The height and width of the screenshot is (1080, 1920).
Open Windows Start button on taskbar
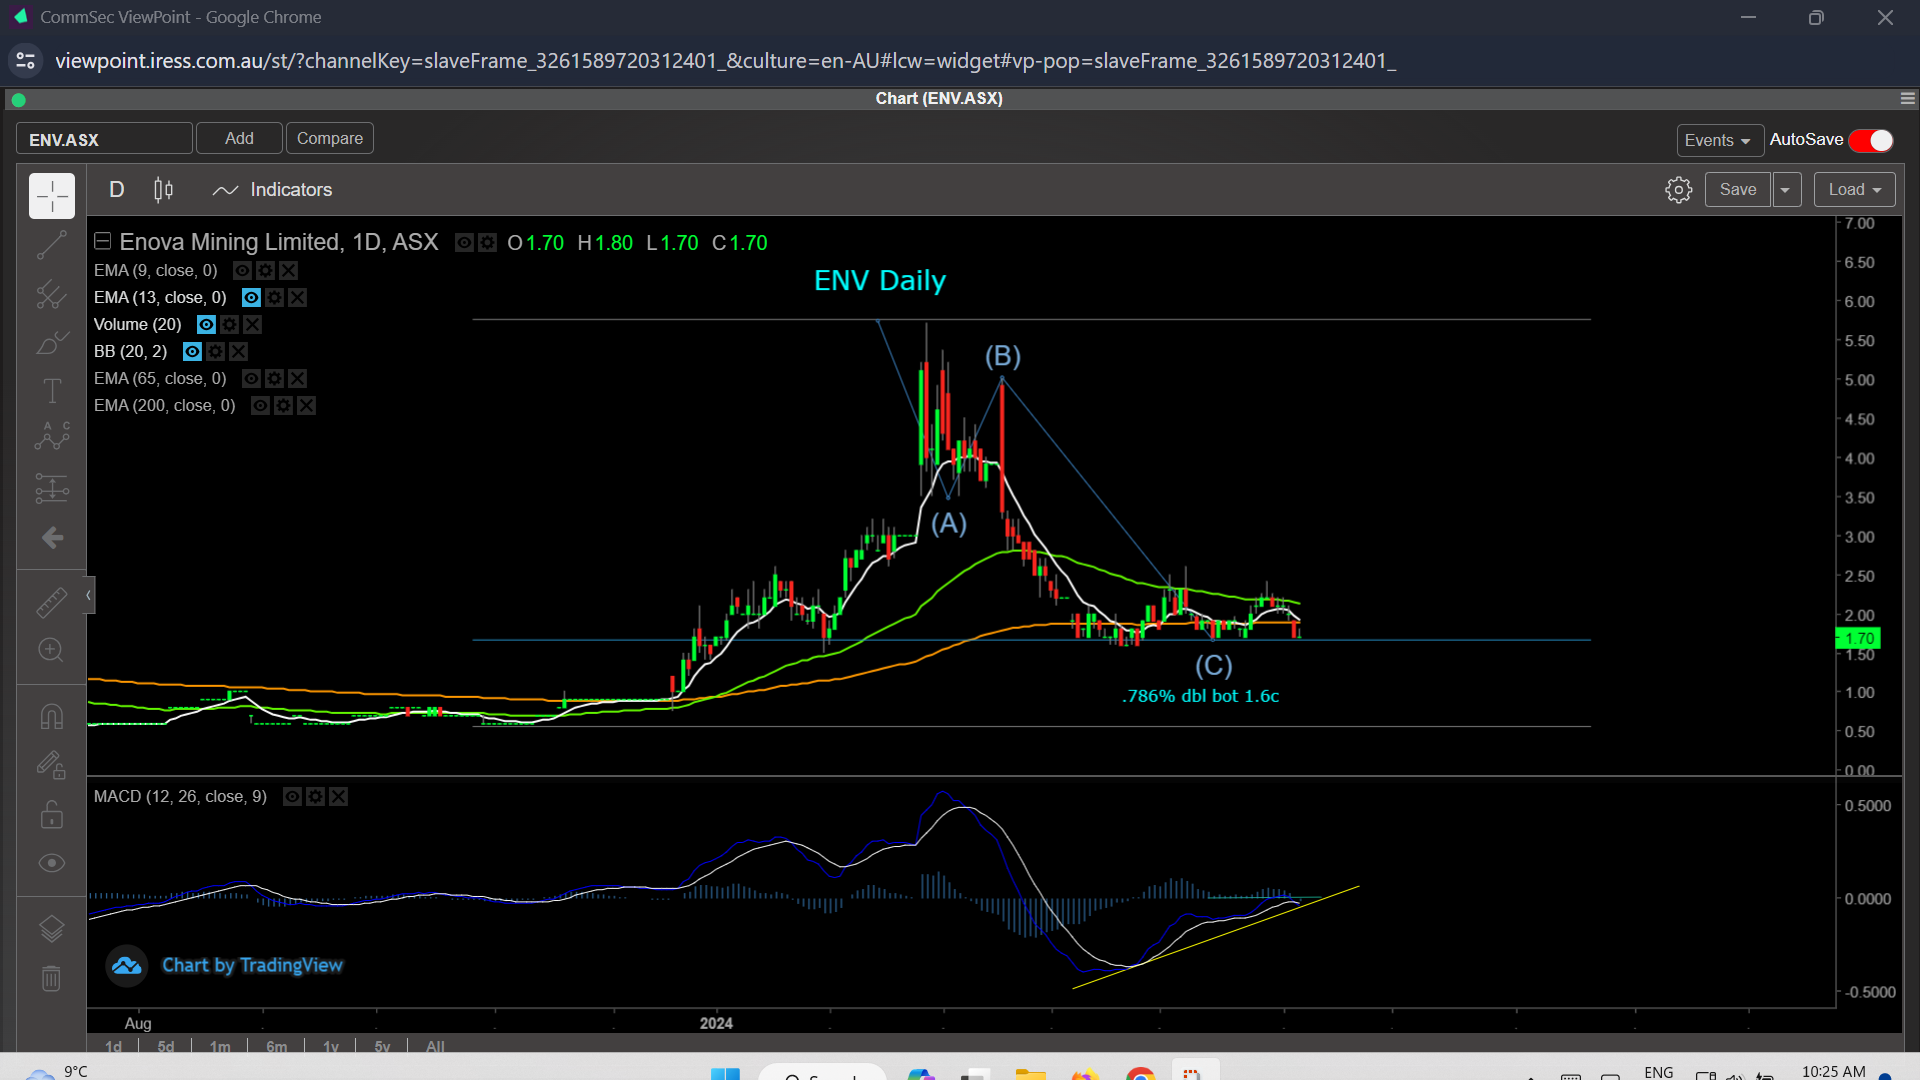pyautogui.click(x=725, y=1074)
